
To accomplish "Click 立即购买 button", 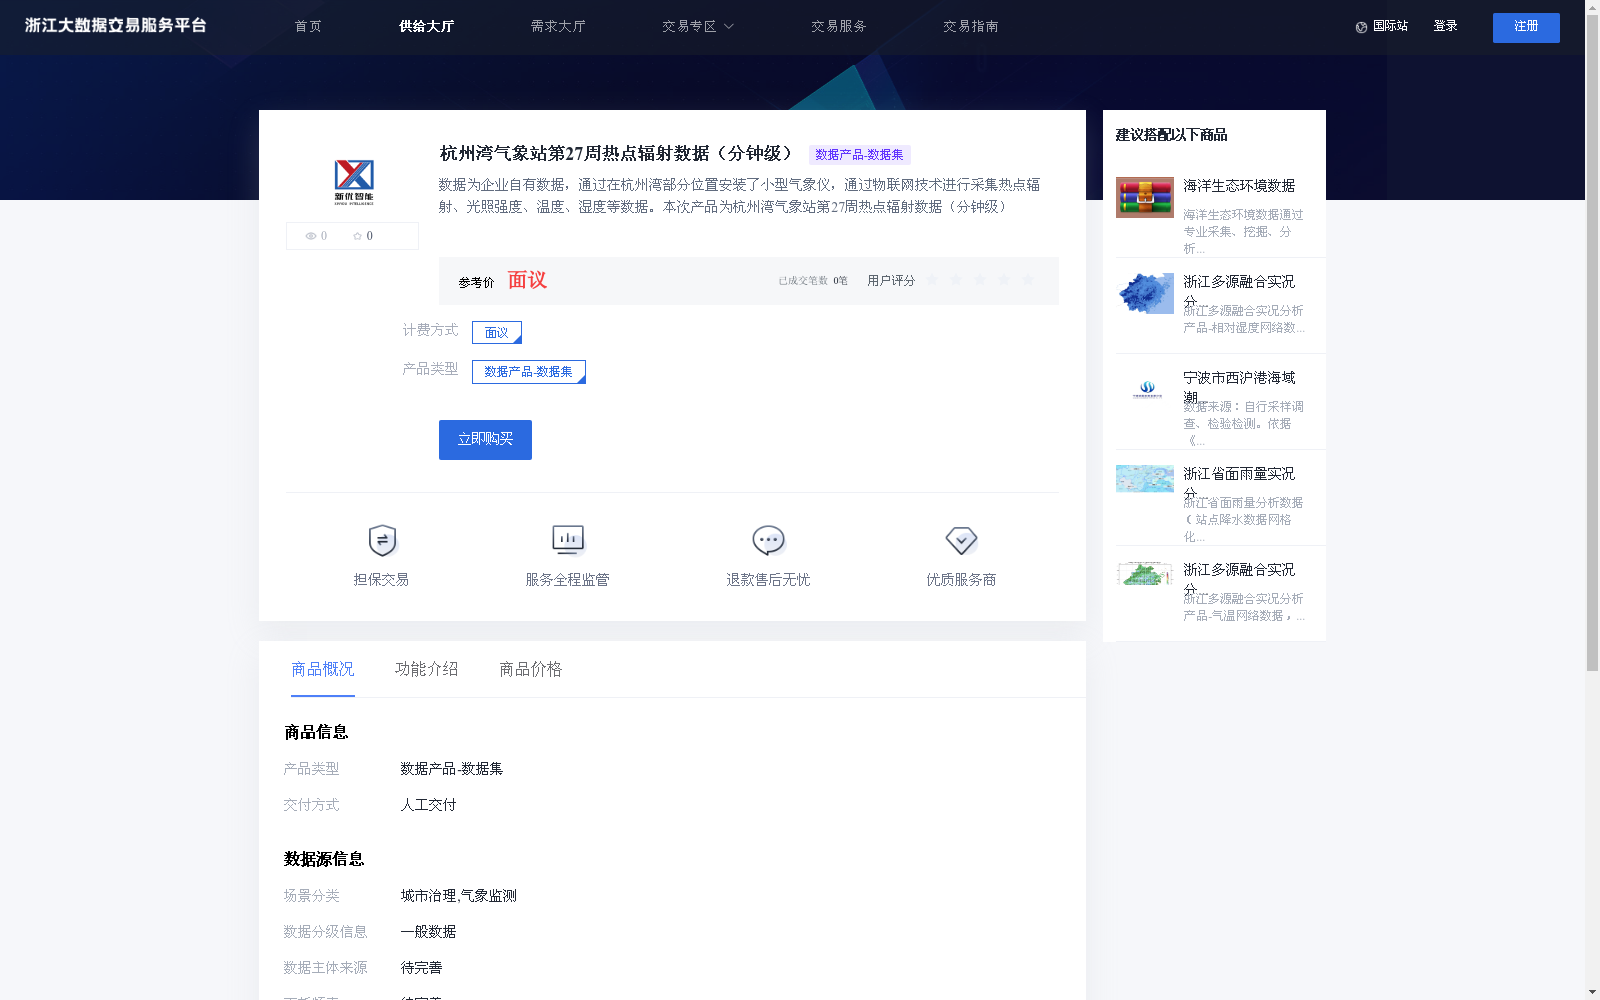I will [485, 440].
